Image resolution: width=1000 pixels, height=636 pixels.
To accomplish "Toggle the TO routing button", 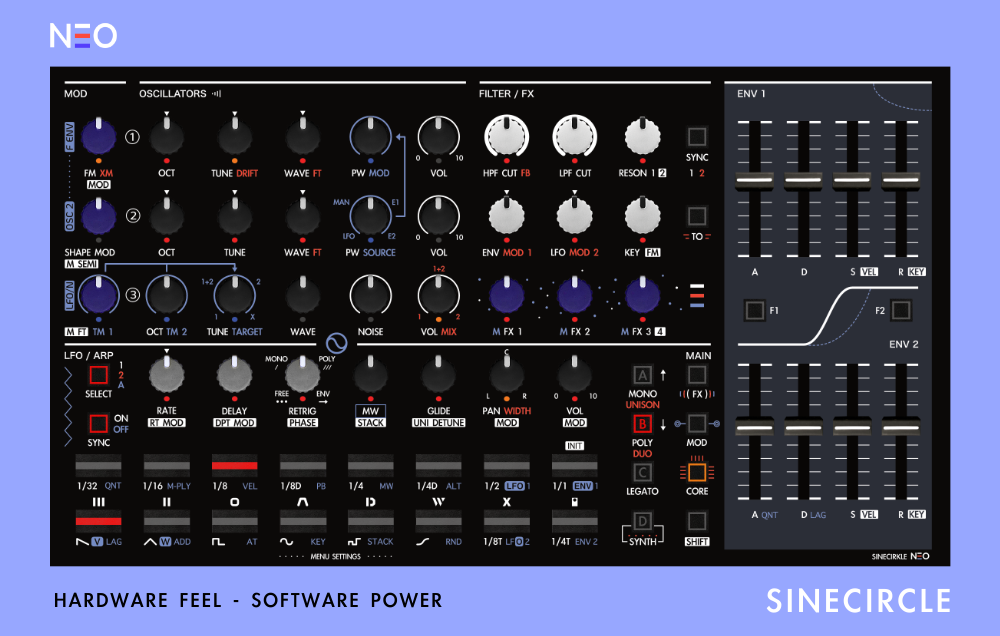I will (x=696, y=216).
